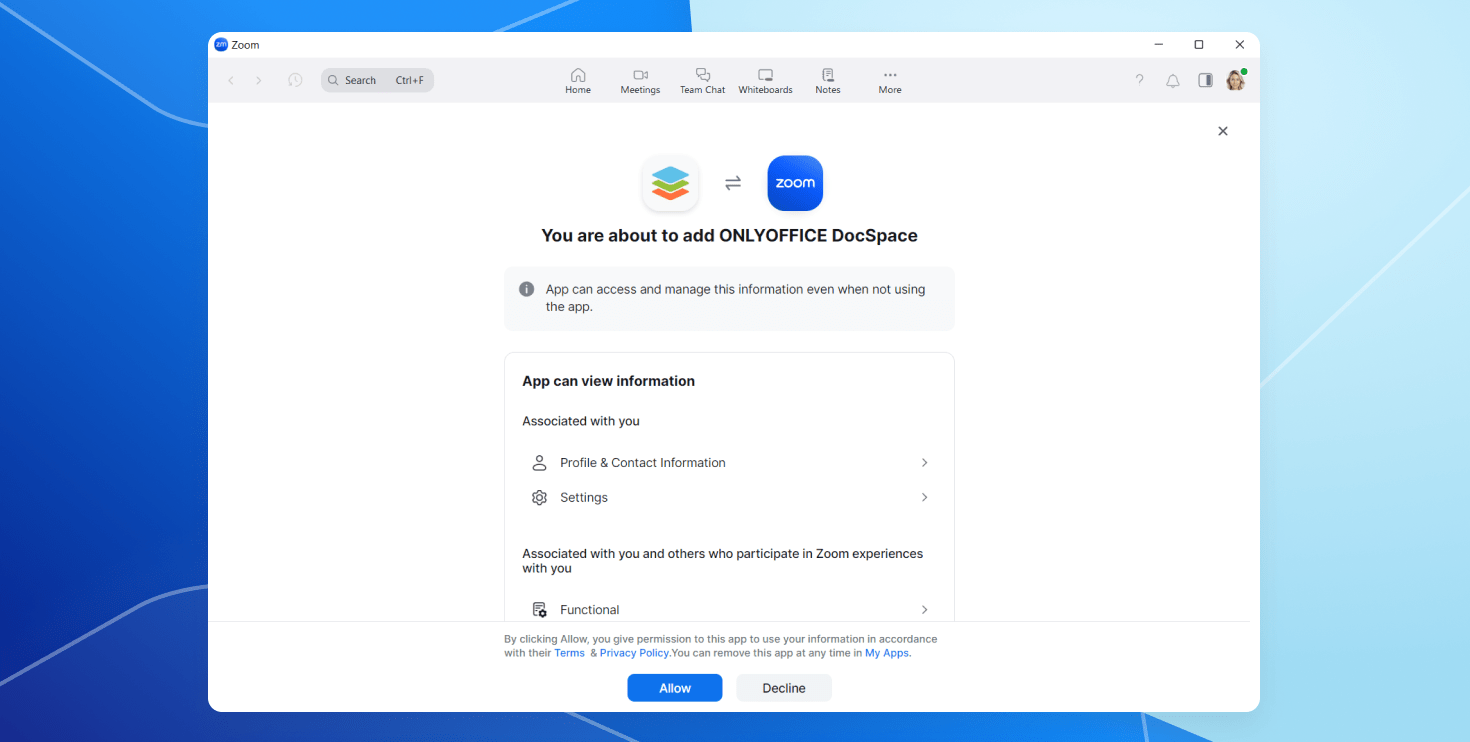Toggle the side panel icon
Viewport: 1470px width, 742px height.
click(x=1205, y=81)
